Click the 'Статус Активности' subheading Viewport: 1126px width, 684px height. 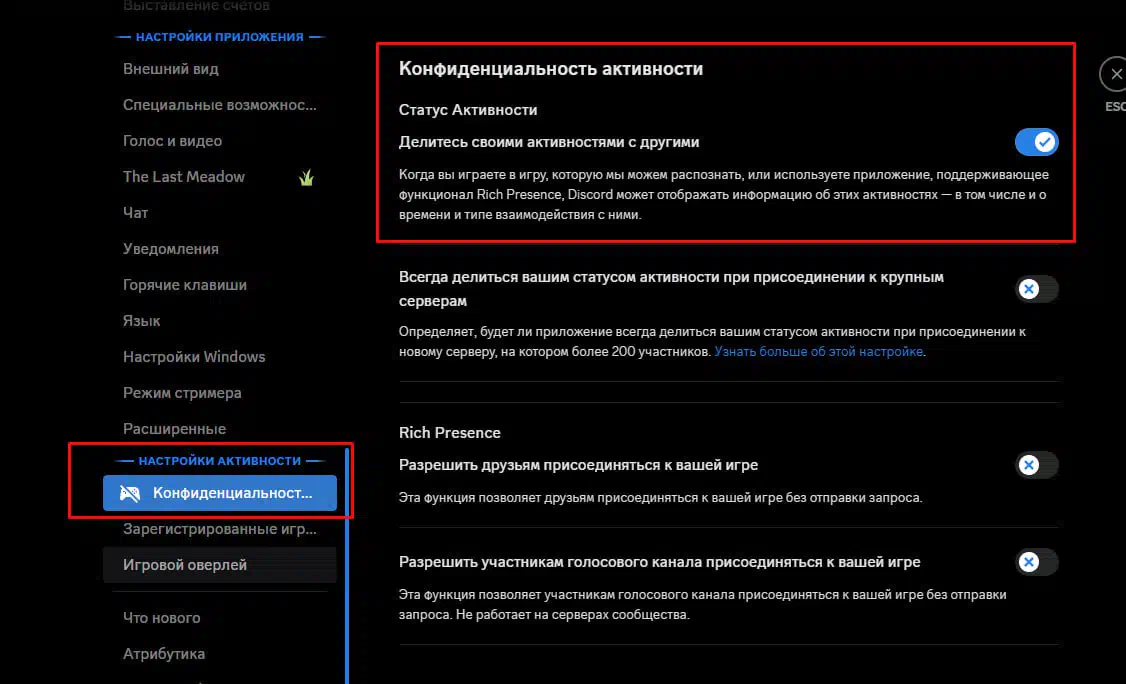coord(468,110)
